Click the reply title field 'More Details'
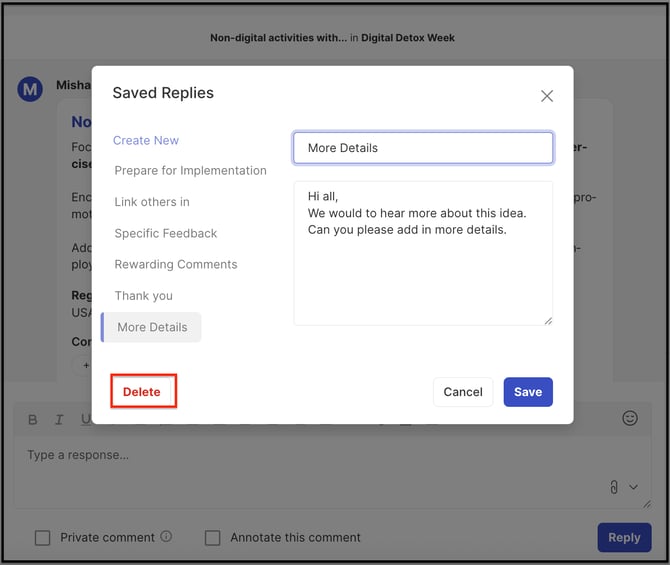Viewport: 670px width, 565px height. coord(423,148)
